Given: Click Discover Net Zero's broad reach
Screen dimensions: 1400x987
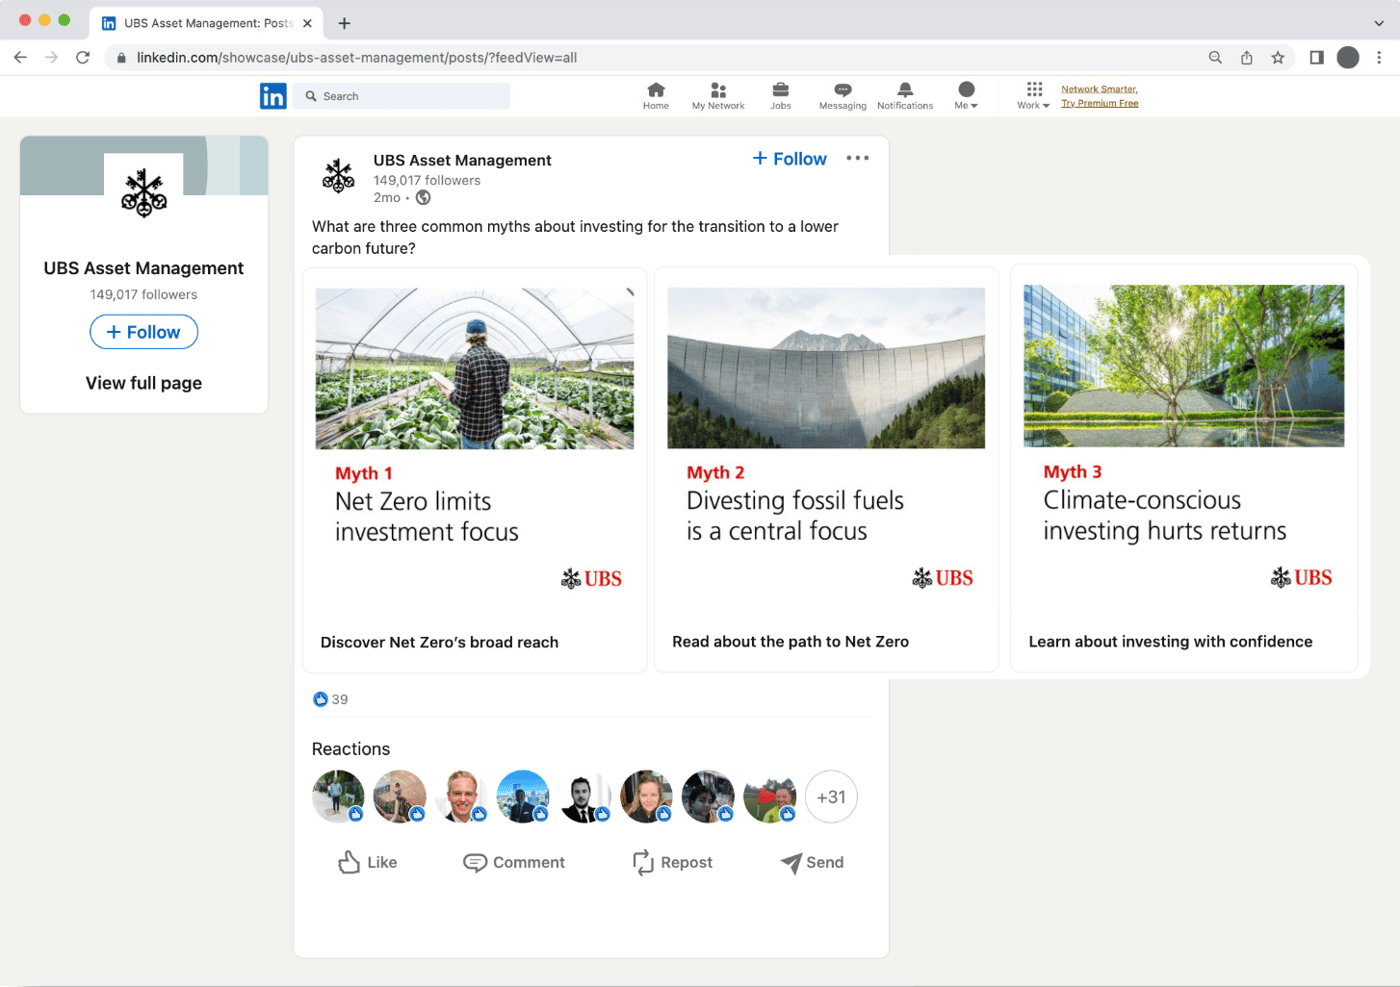Looking at the screenshot, I should point(440,642).
